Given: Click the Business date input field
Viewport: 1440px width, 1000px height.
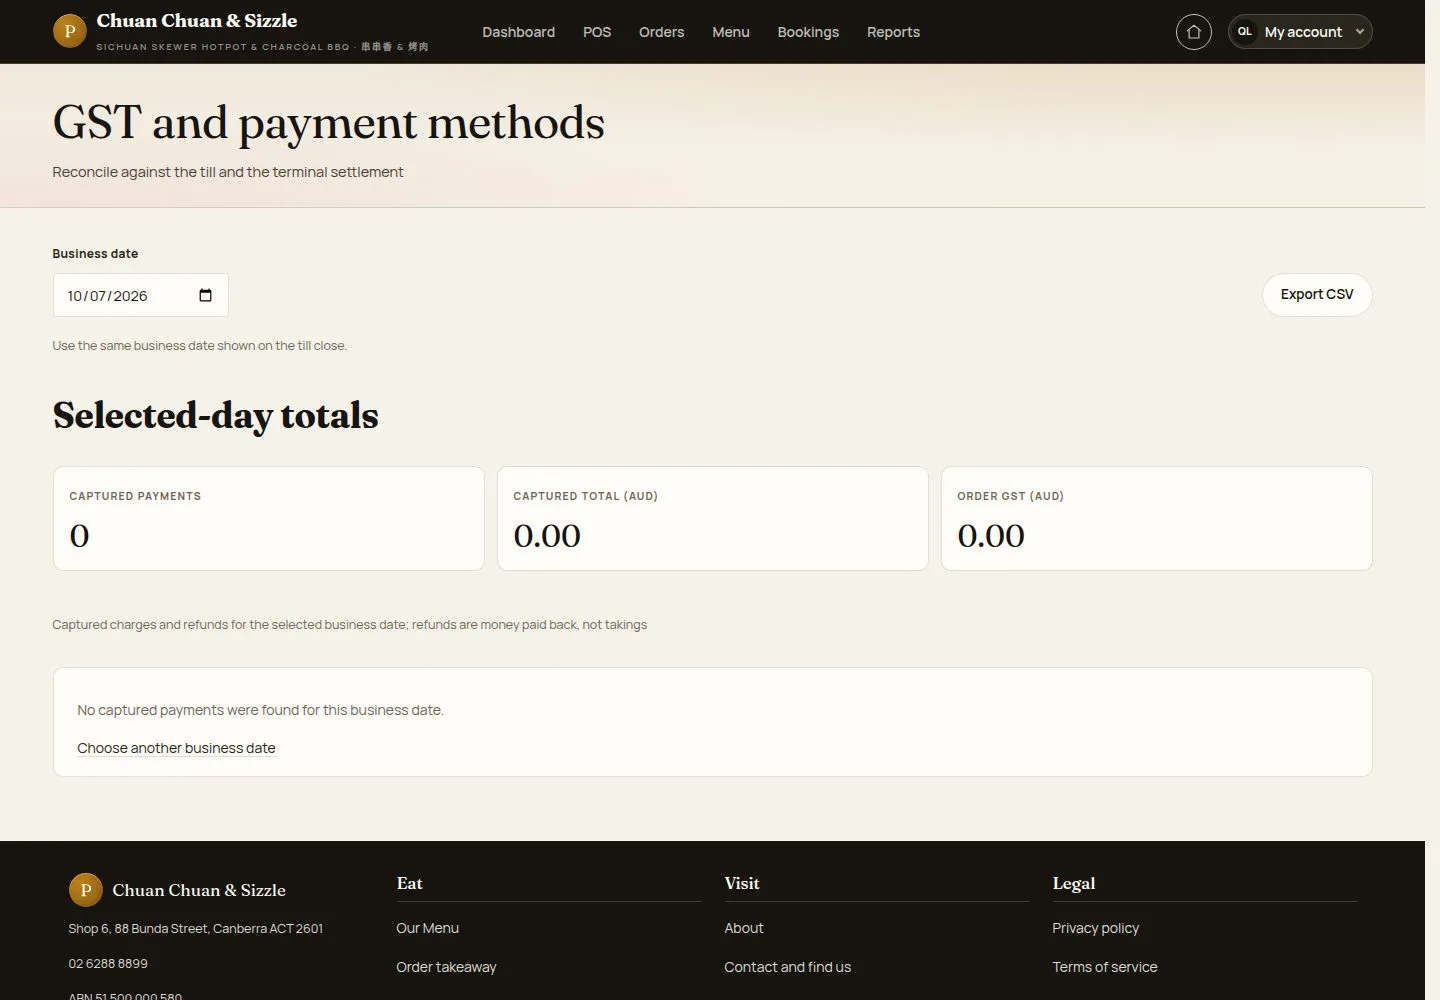Looking at the screenshot, I should pyautogui.click(x=140, y=295).
